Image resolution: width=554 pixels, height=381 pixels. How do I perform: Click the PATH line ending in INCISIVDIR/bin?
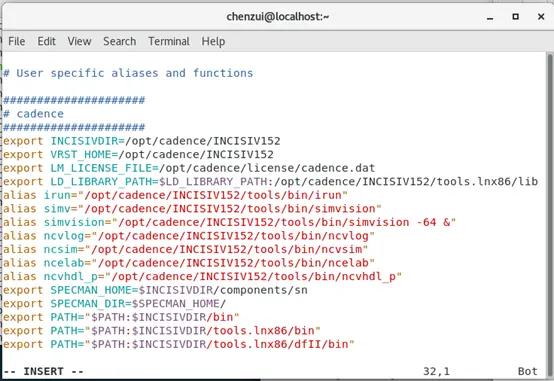pos(121,317)
